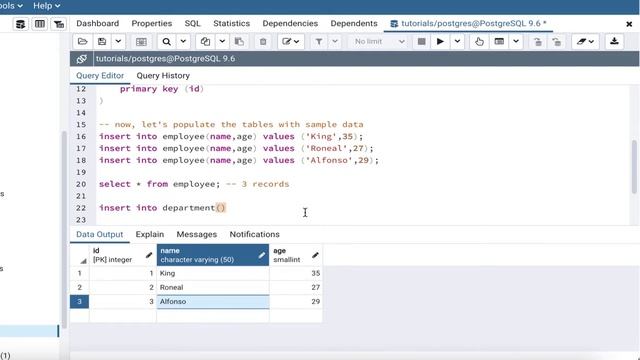Close the query tool panel with X

coord(629,24)
